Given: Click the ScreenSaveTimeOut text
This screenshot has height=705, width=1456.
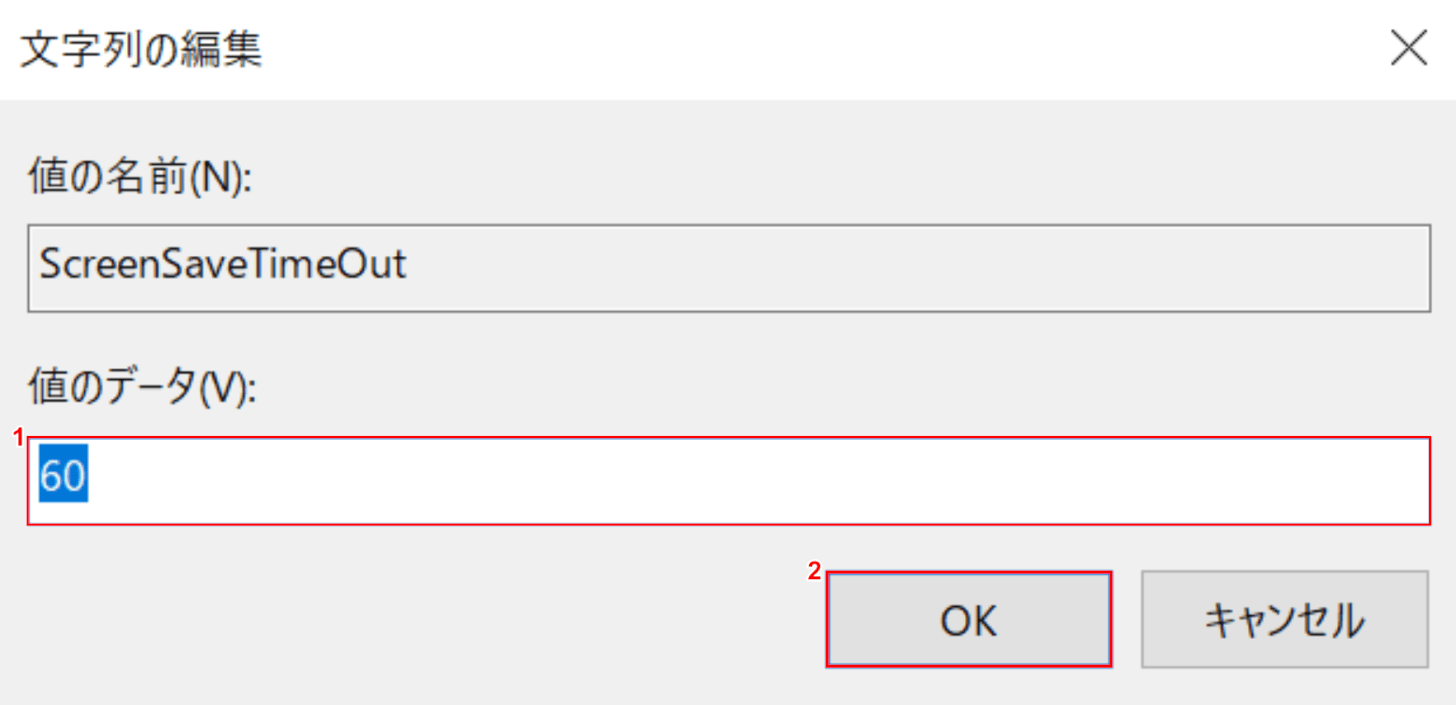Looking at the screenshot, I should pos(223,266).
